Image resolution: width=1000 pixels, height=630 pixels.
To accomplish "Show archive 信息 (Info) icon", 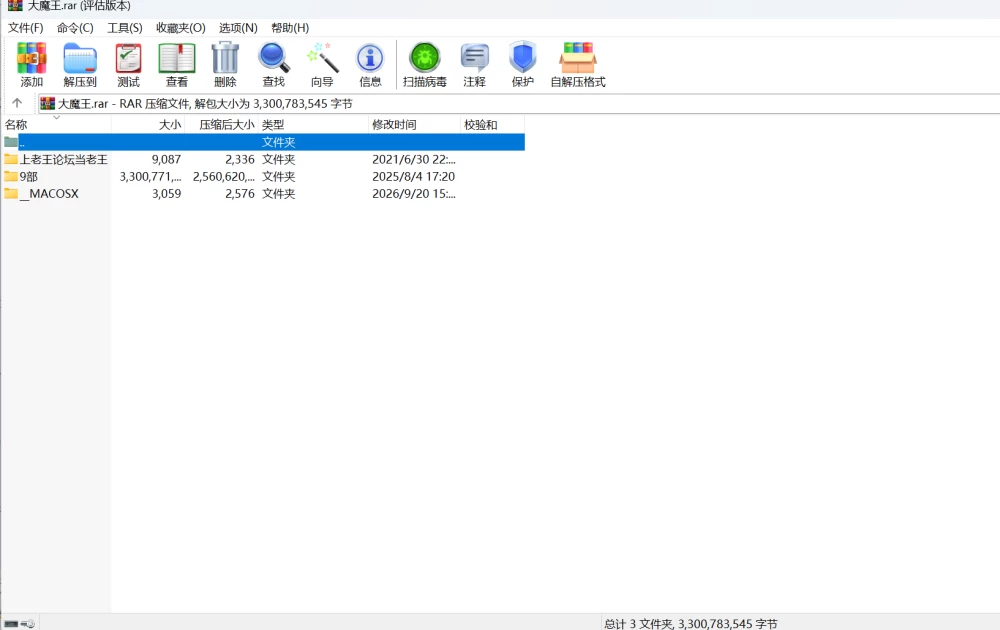I will (370, 58).
